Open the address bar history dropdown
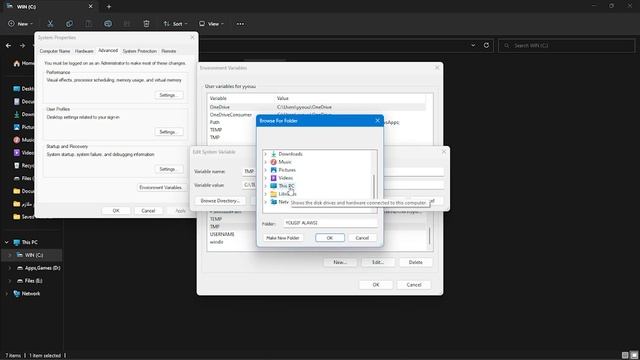This screenshot has height=360, width=640. [x=473, y=45]
